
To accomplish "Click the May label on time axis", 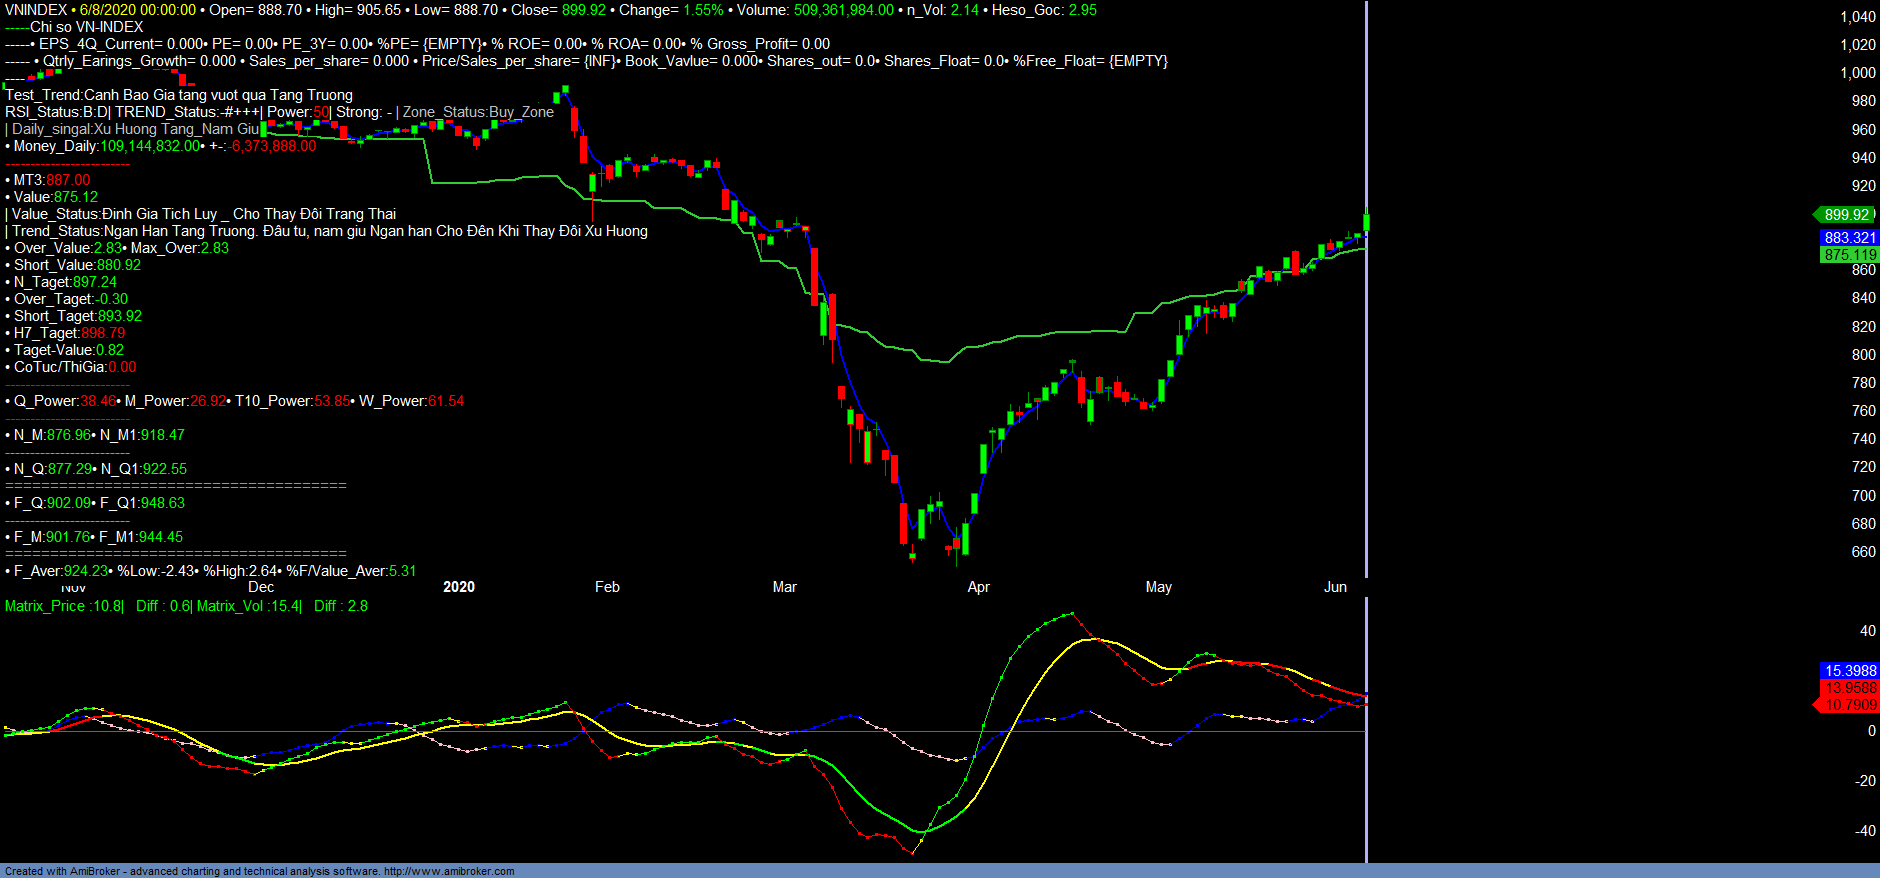I will coord(1158,587).
